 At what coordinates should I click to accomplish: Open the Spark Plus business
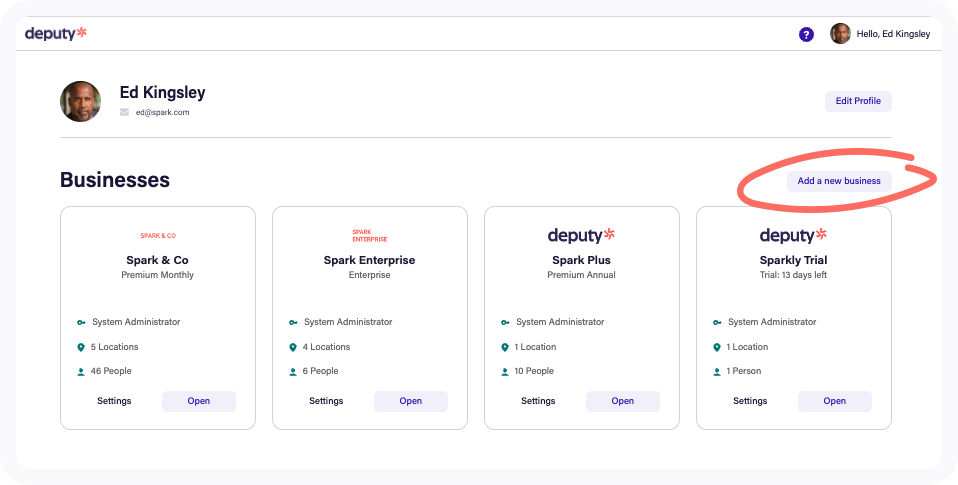pos(623,401)
